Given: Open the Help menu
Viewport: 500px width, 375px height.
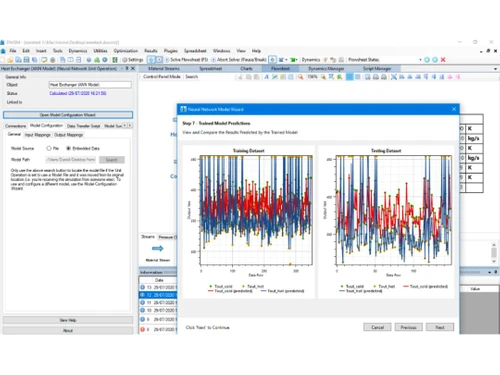Looking at the screenshot, I should pyautogui.click(x=256, y=51).
